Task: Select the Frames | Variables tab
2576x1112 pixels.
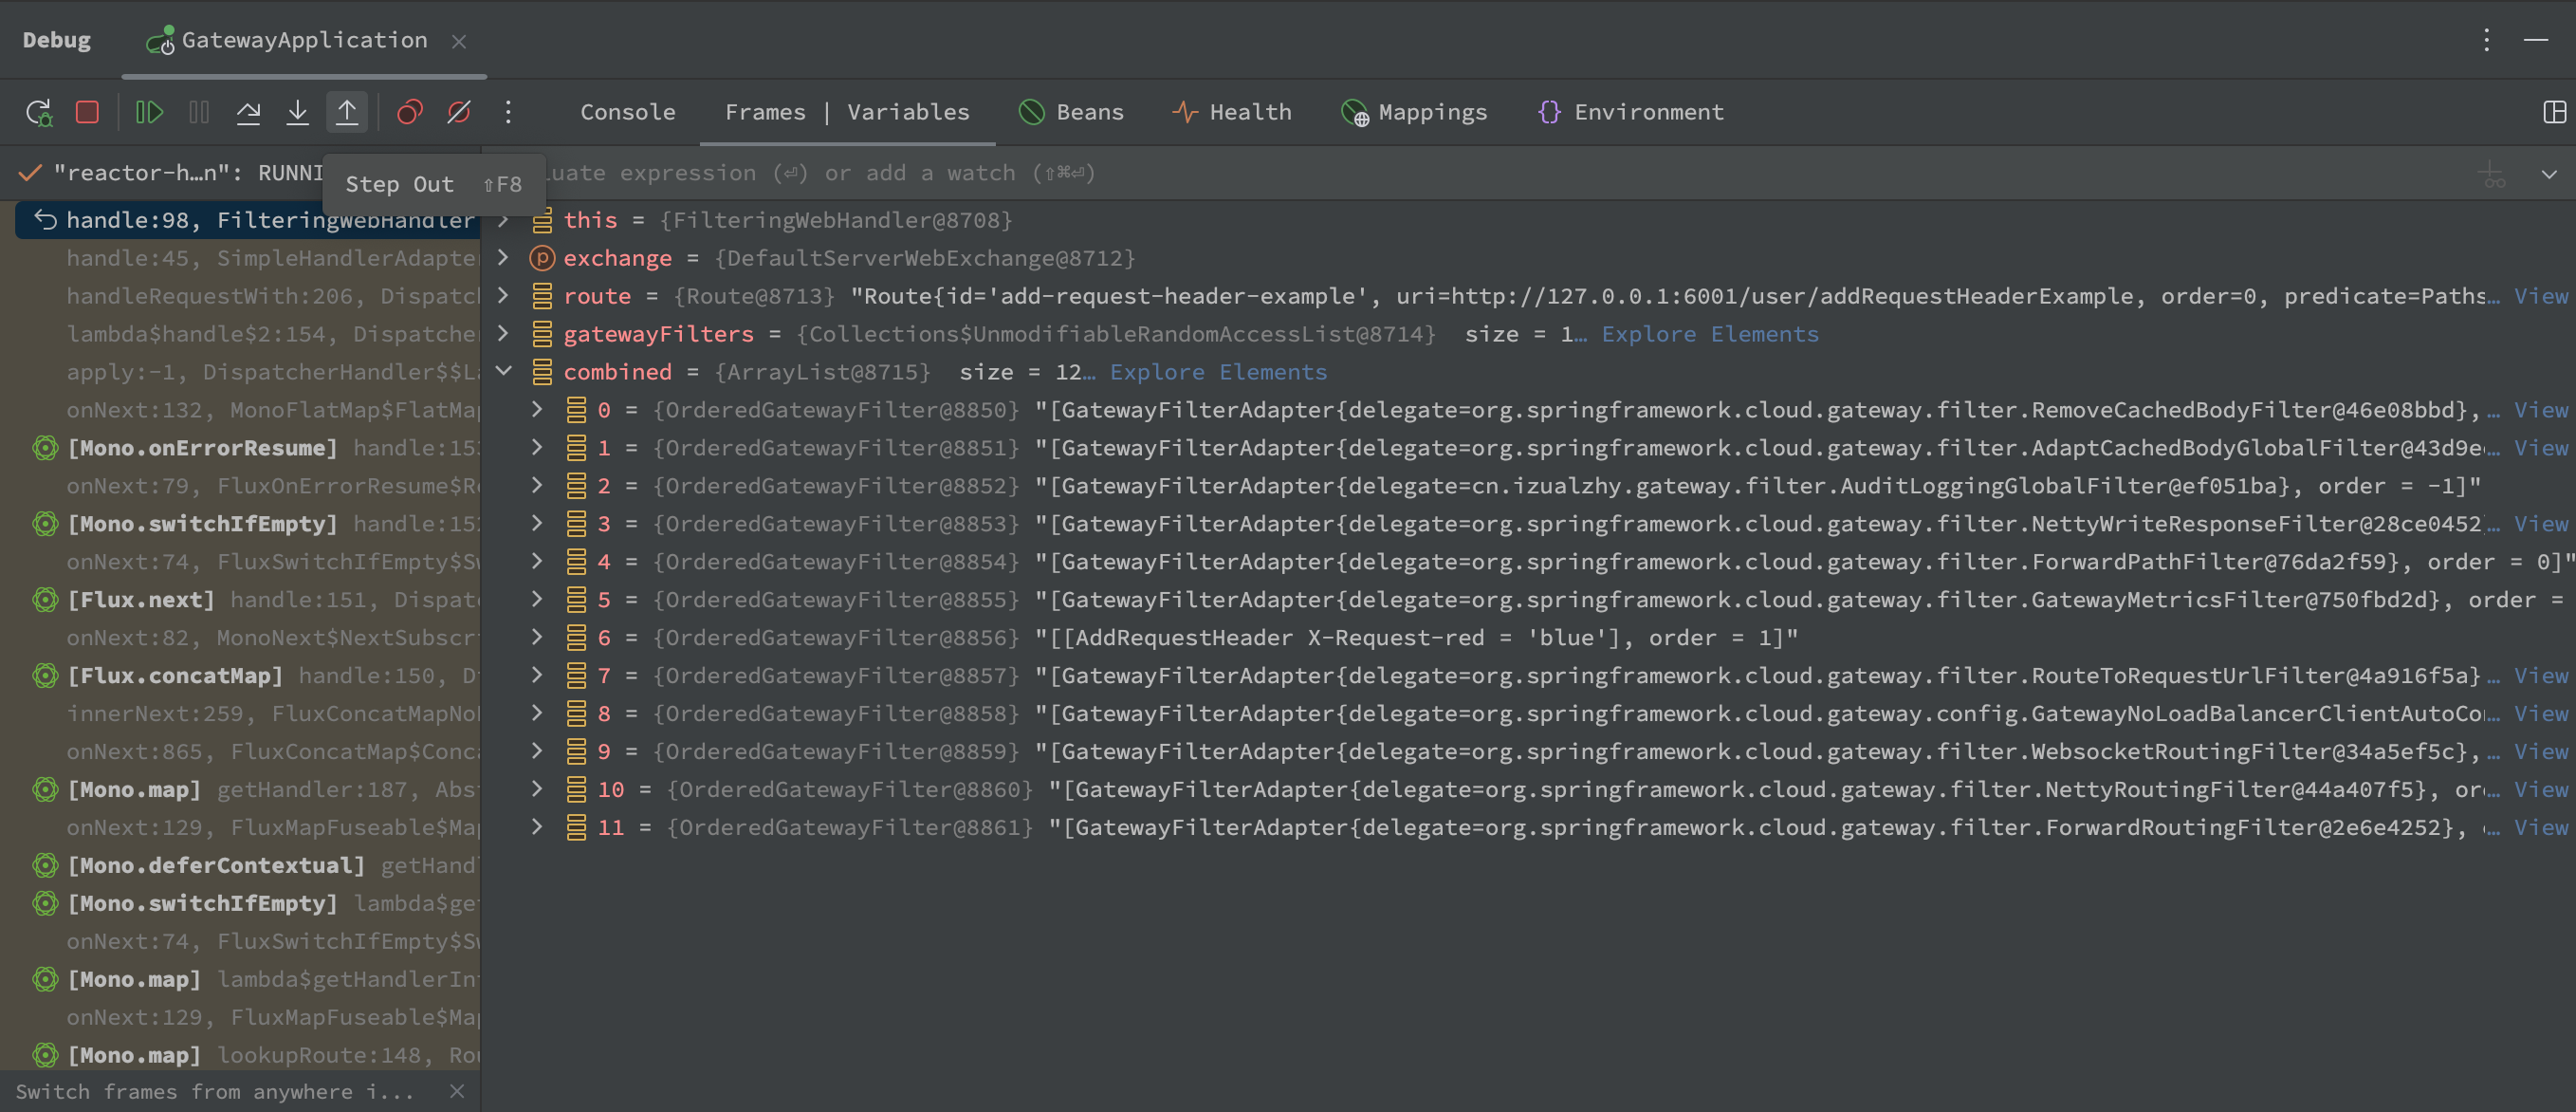Action: point(847,112)
